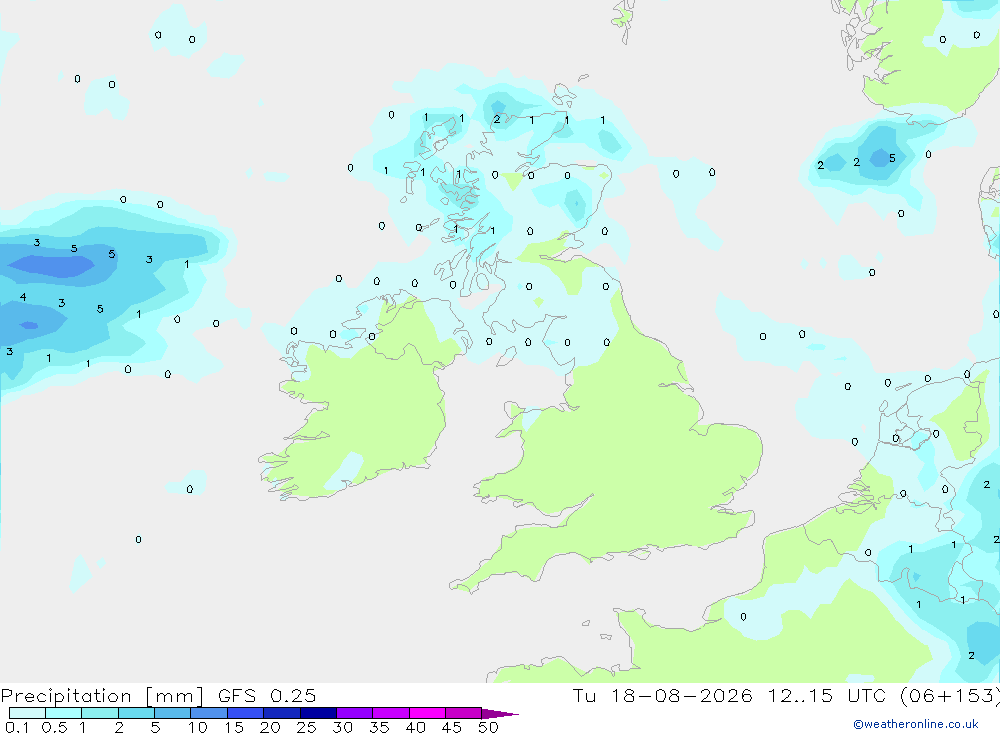The image size is (1000, 733).
Task: Select the "(06+153)" forecast run text
Action: [949, 696]
